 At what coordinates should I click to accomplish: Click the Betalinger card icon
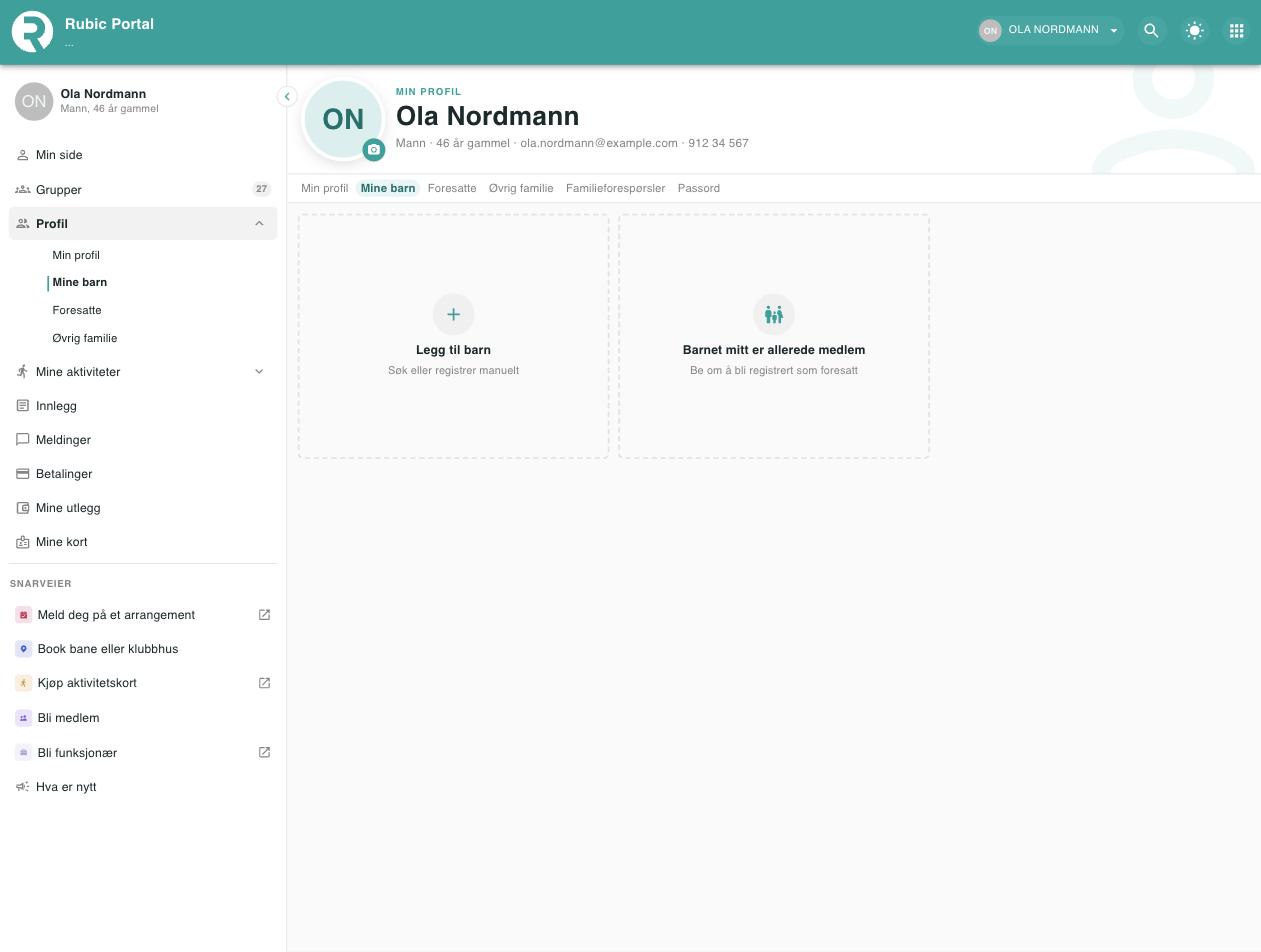pos(23,473)
